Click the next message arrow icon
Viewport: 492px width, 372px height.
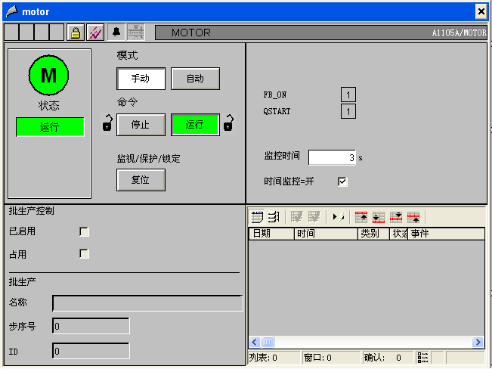coord(396,217)
